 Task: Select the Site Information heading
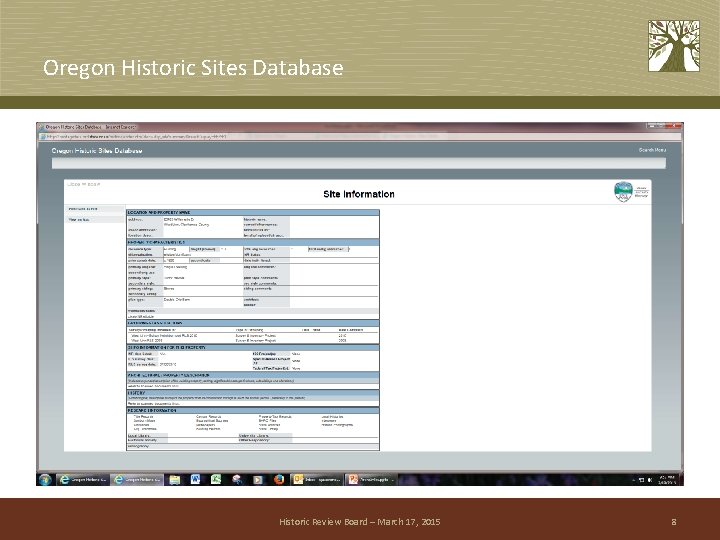point(359,194)
